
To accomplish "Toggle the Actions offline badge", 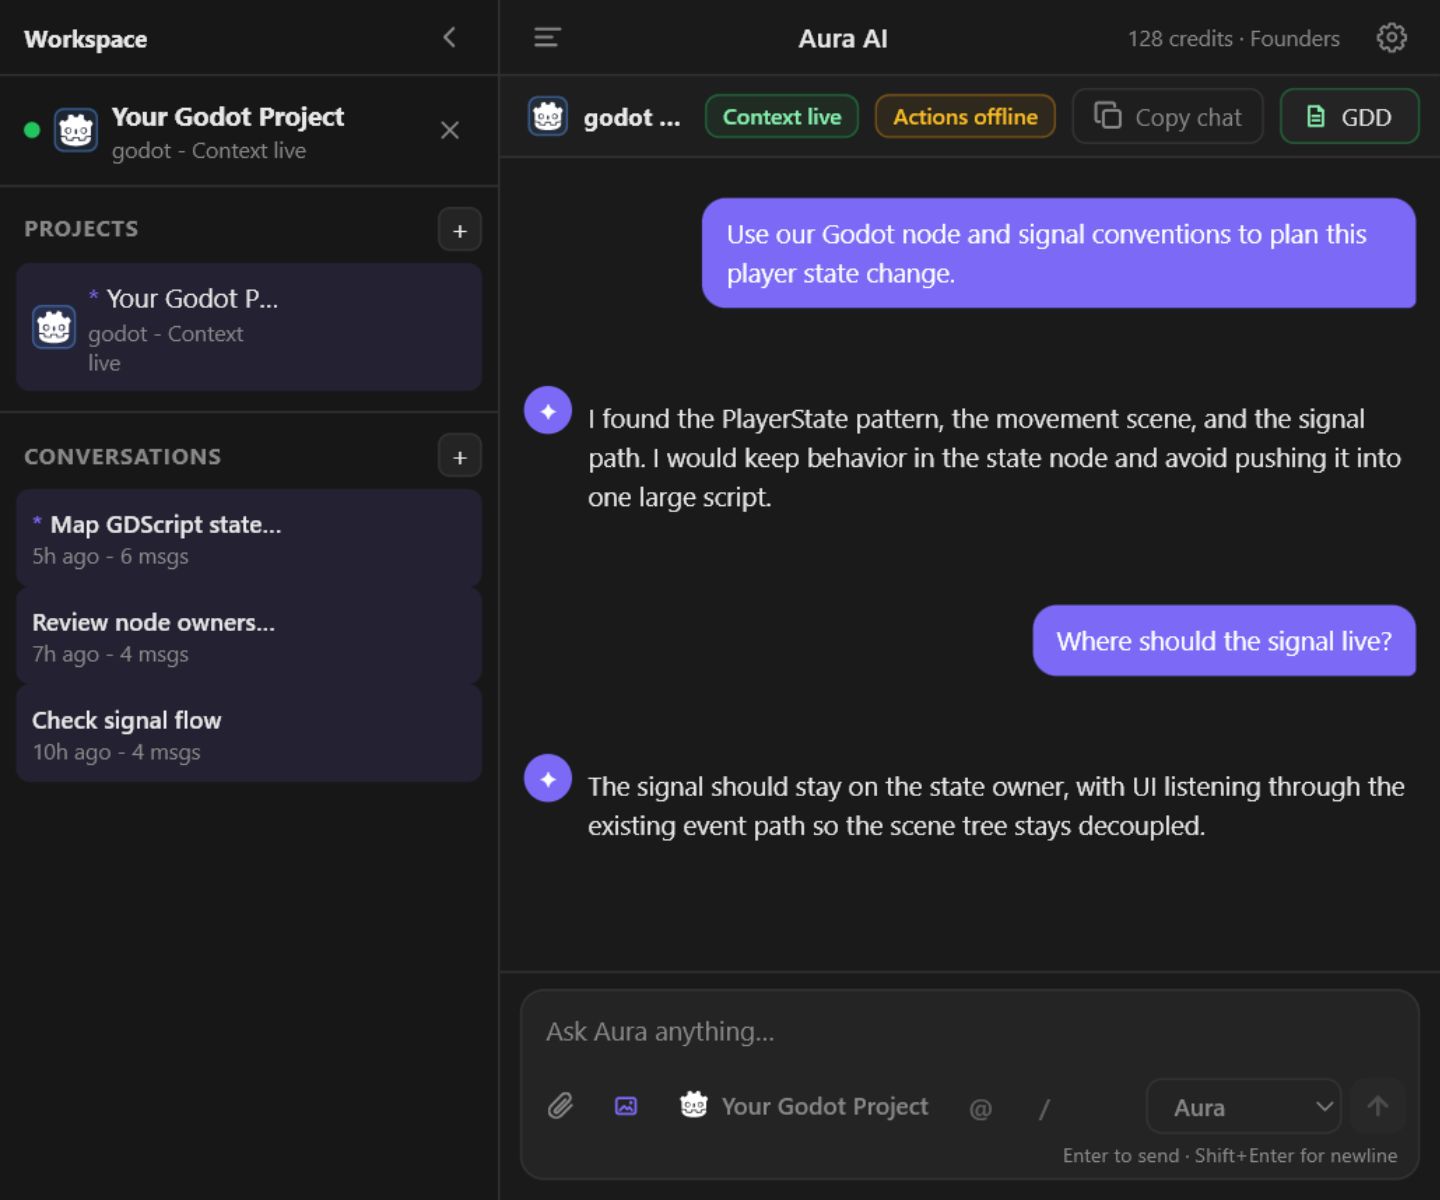I will point(965,117).
